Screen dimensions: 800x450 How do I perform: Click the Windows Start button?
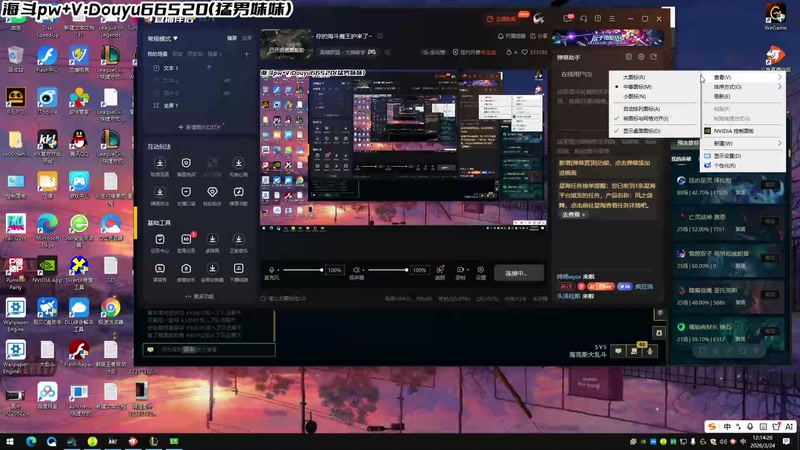10,441
